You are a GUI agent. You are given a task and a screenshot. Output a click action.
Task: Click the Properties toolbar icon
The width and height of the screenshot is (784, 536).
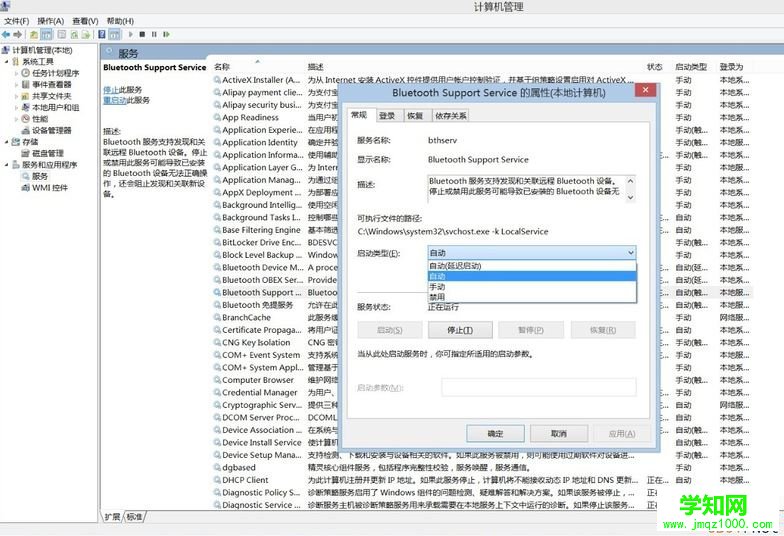tap(62, 34)
